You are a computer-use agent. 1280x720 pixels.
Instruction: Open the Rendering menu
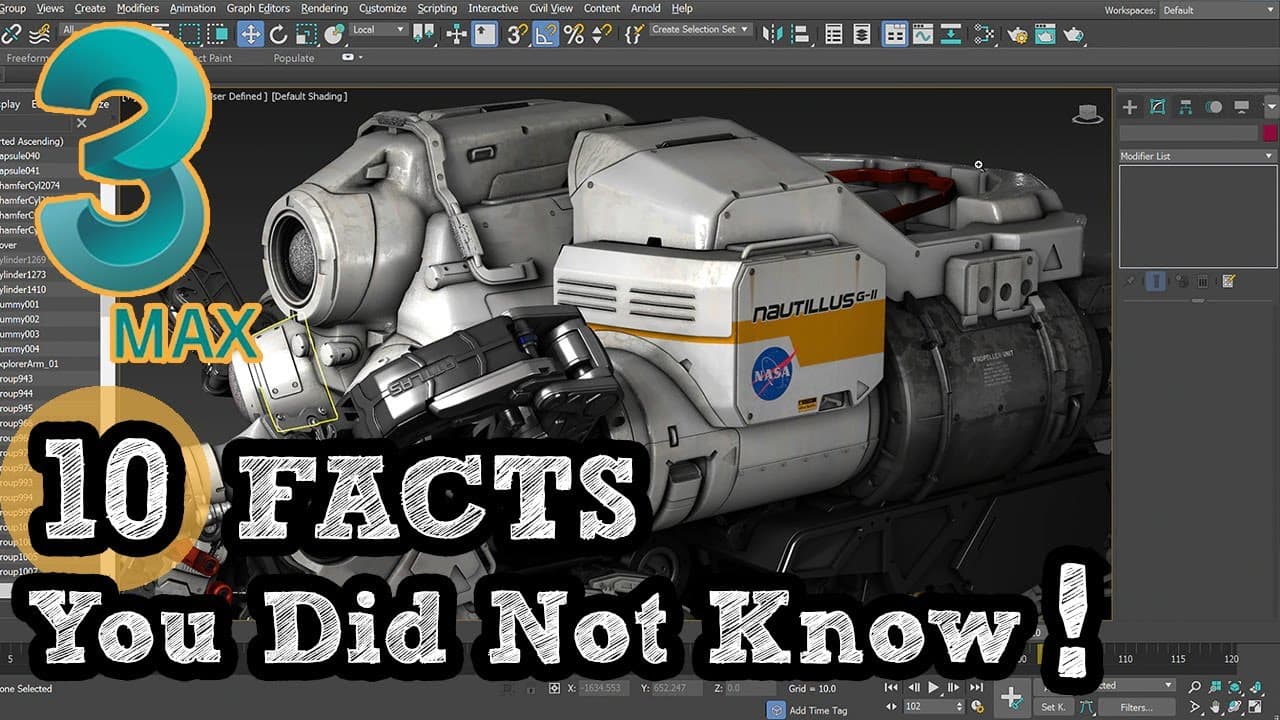[x=325, y=9]
